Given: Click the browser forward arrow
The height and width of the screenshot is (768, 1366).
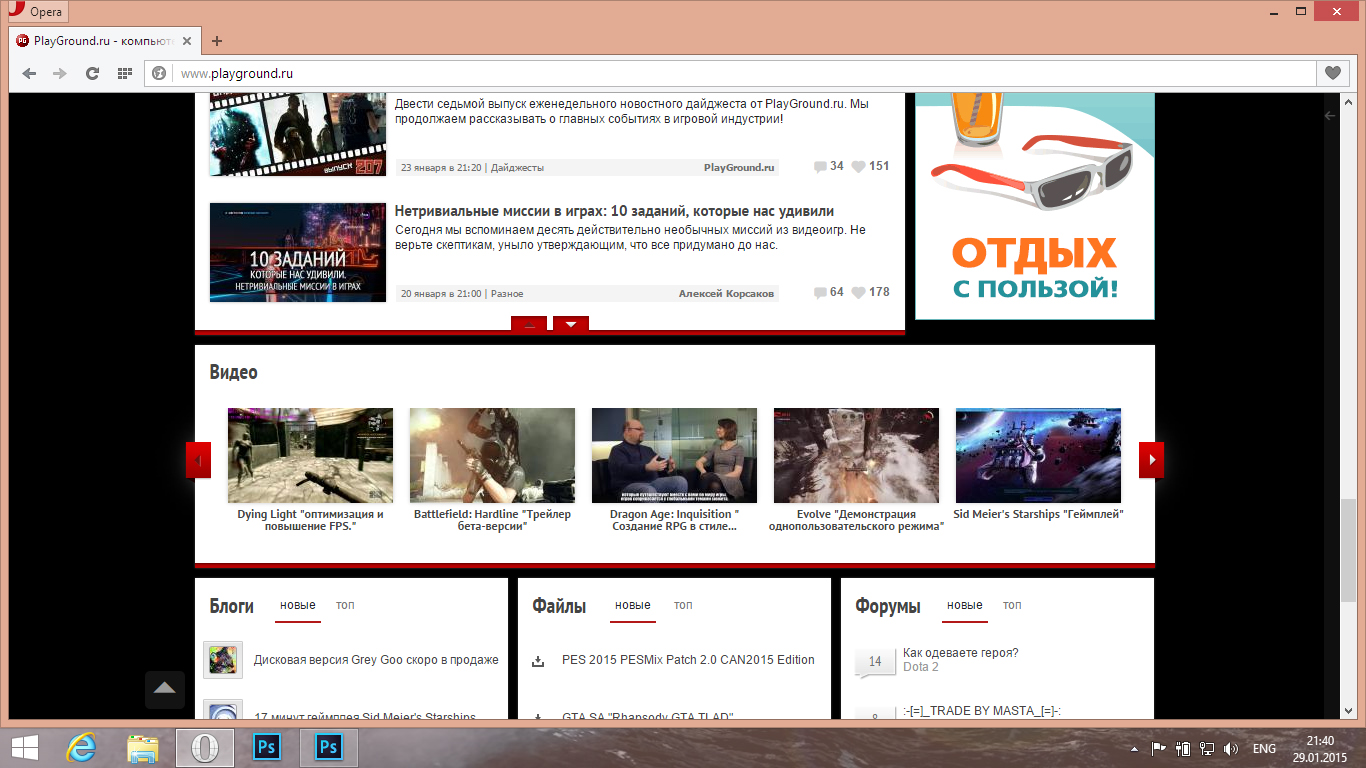Looking at the screenshot, I should click(x=60, y=73).
